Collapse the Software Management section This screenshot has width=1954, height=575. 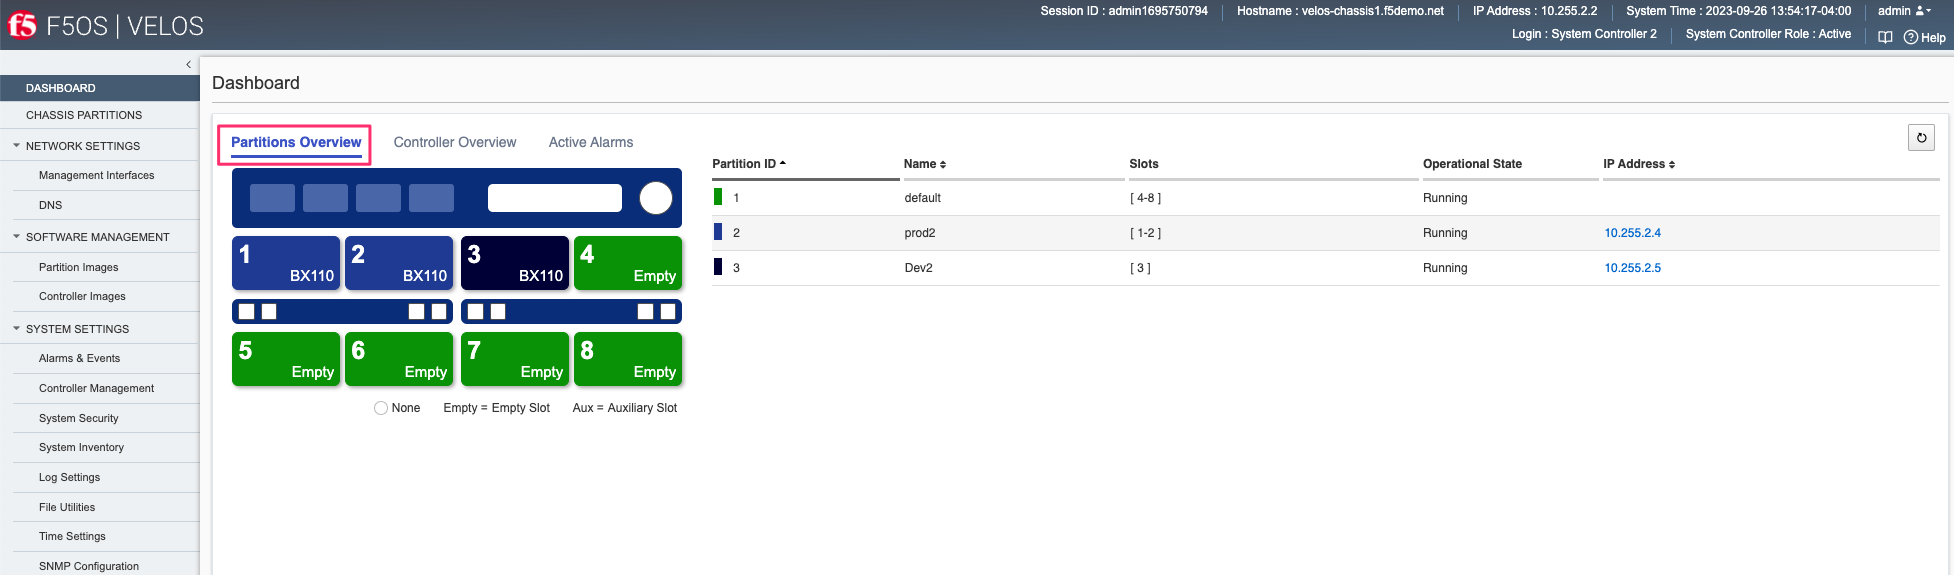tap(17, 237)
